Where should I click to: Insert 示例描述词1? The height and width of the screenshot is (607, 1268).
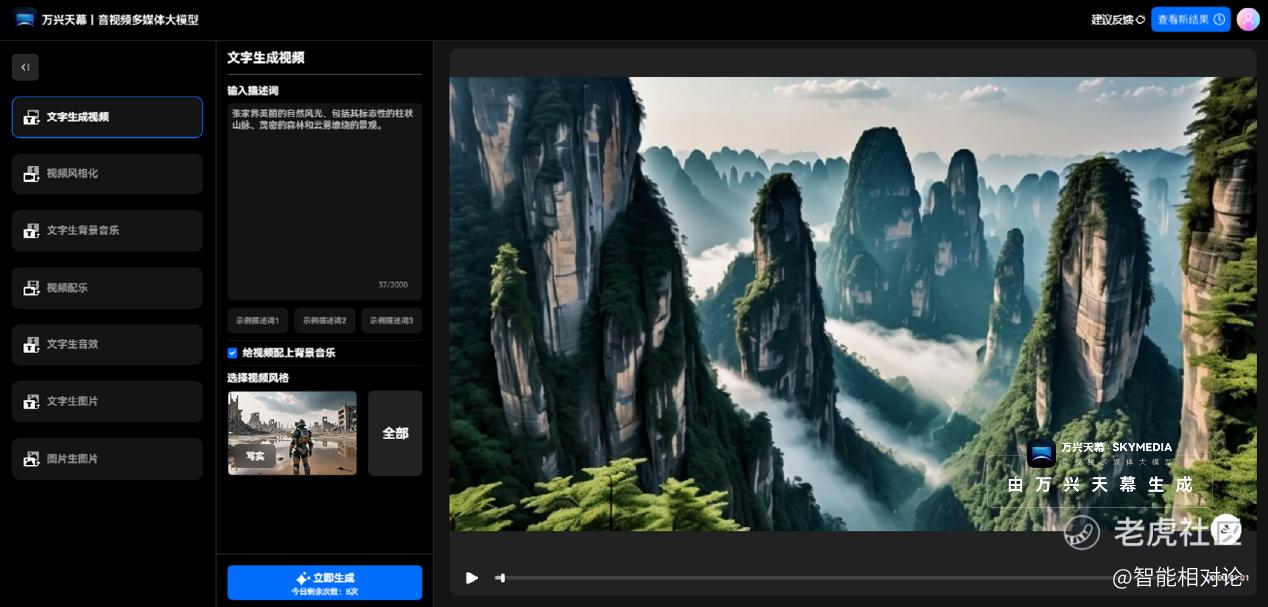[258, 321]
